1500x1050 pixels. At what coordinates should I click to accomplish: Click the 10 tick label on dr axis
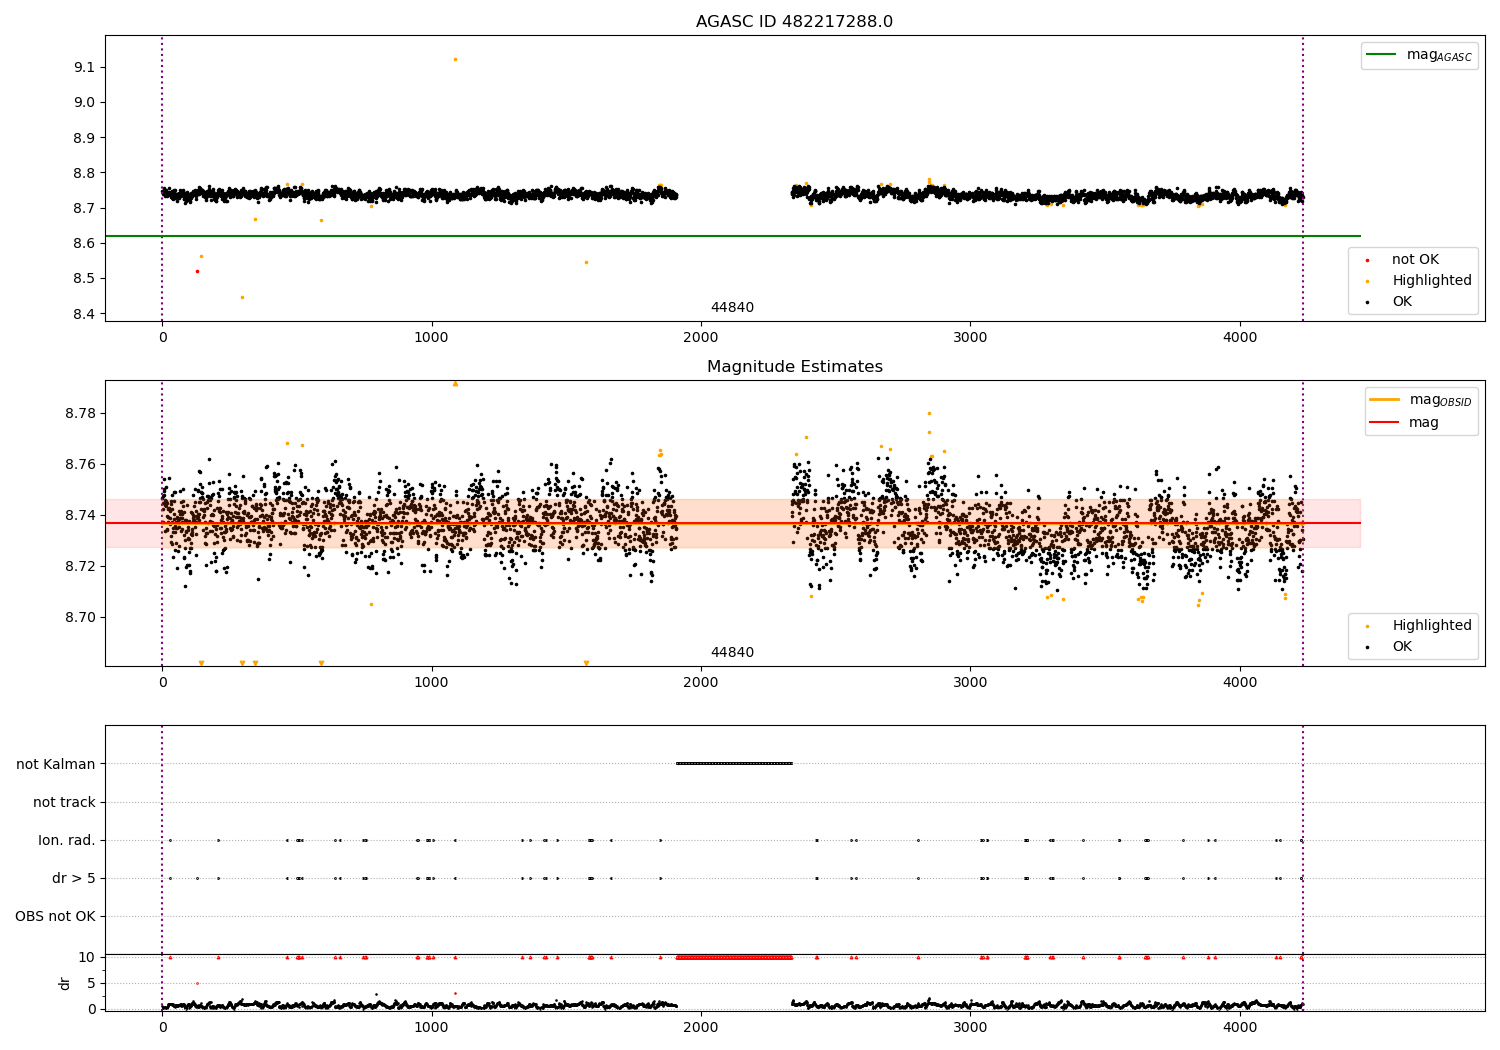click(x=87, y=957)
